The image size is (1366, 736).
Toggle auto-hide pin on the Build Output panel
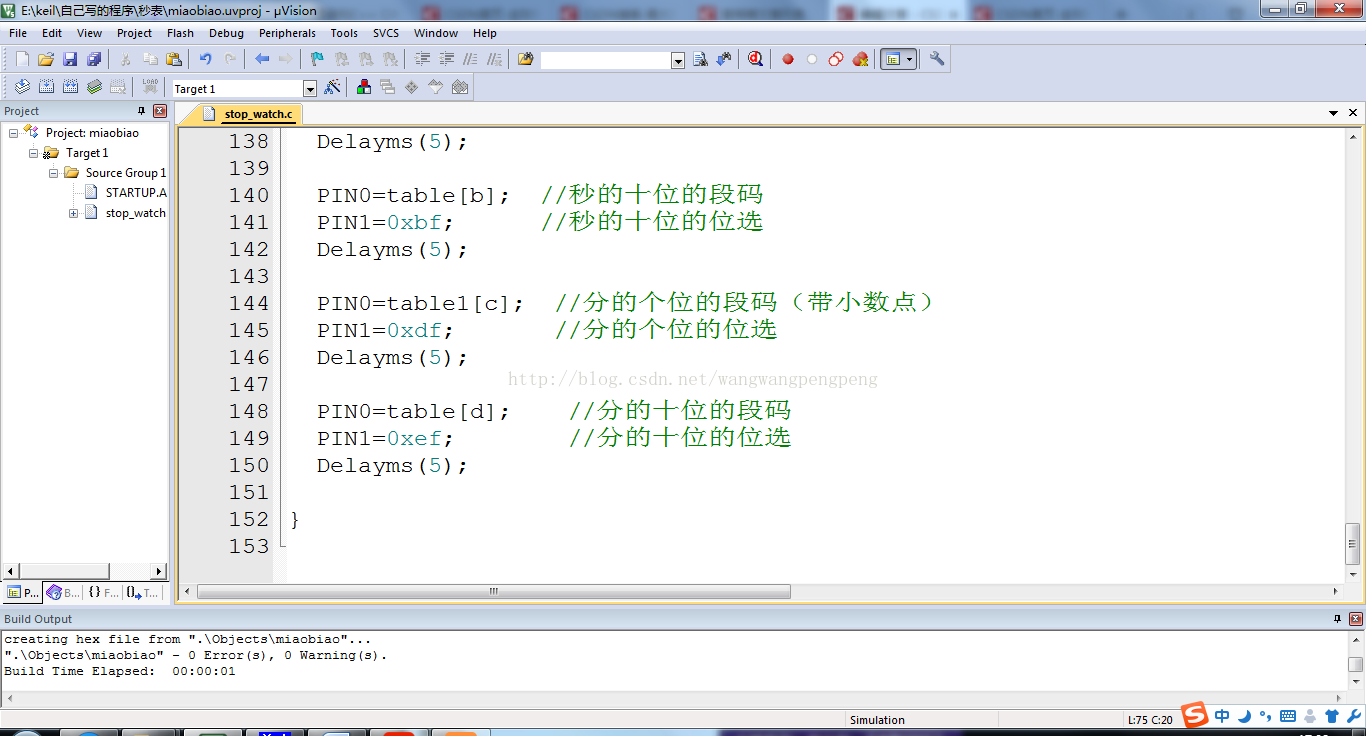click(1339, 619)
